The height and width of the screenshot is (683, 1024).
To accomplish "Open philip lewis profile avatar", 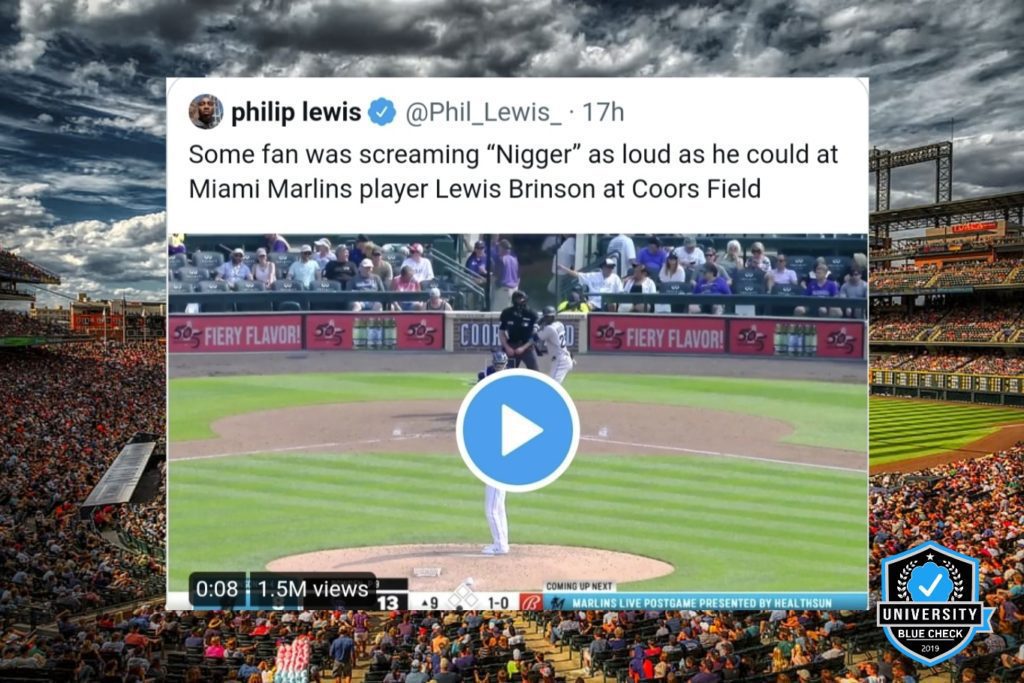I will click(x=206, y=112).
